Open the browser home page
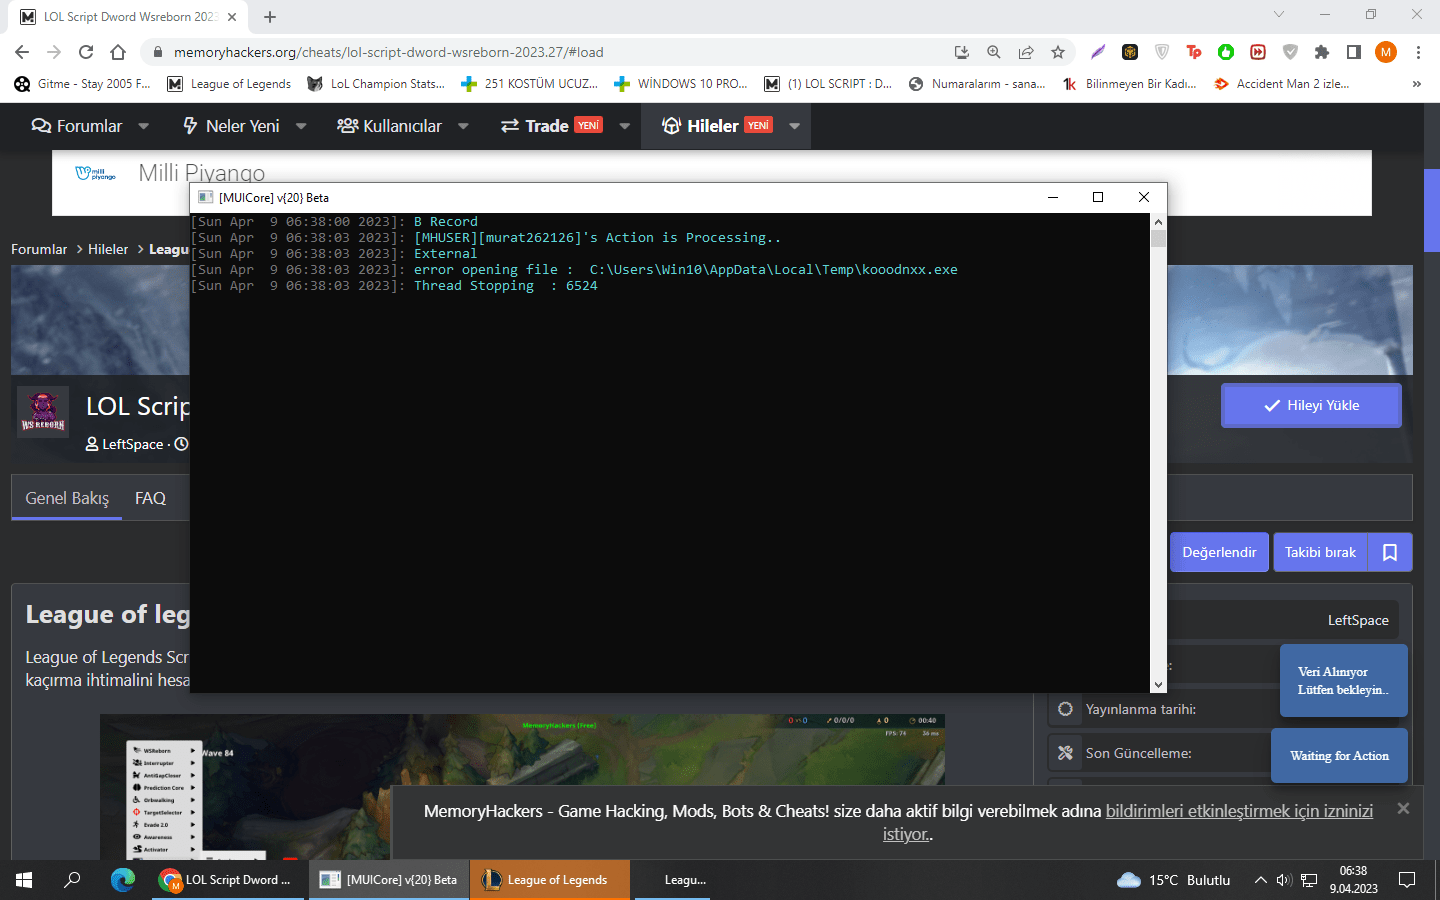Screen dimensions: 1440x900 click(118, 52)
